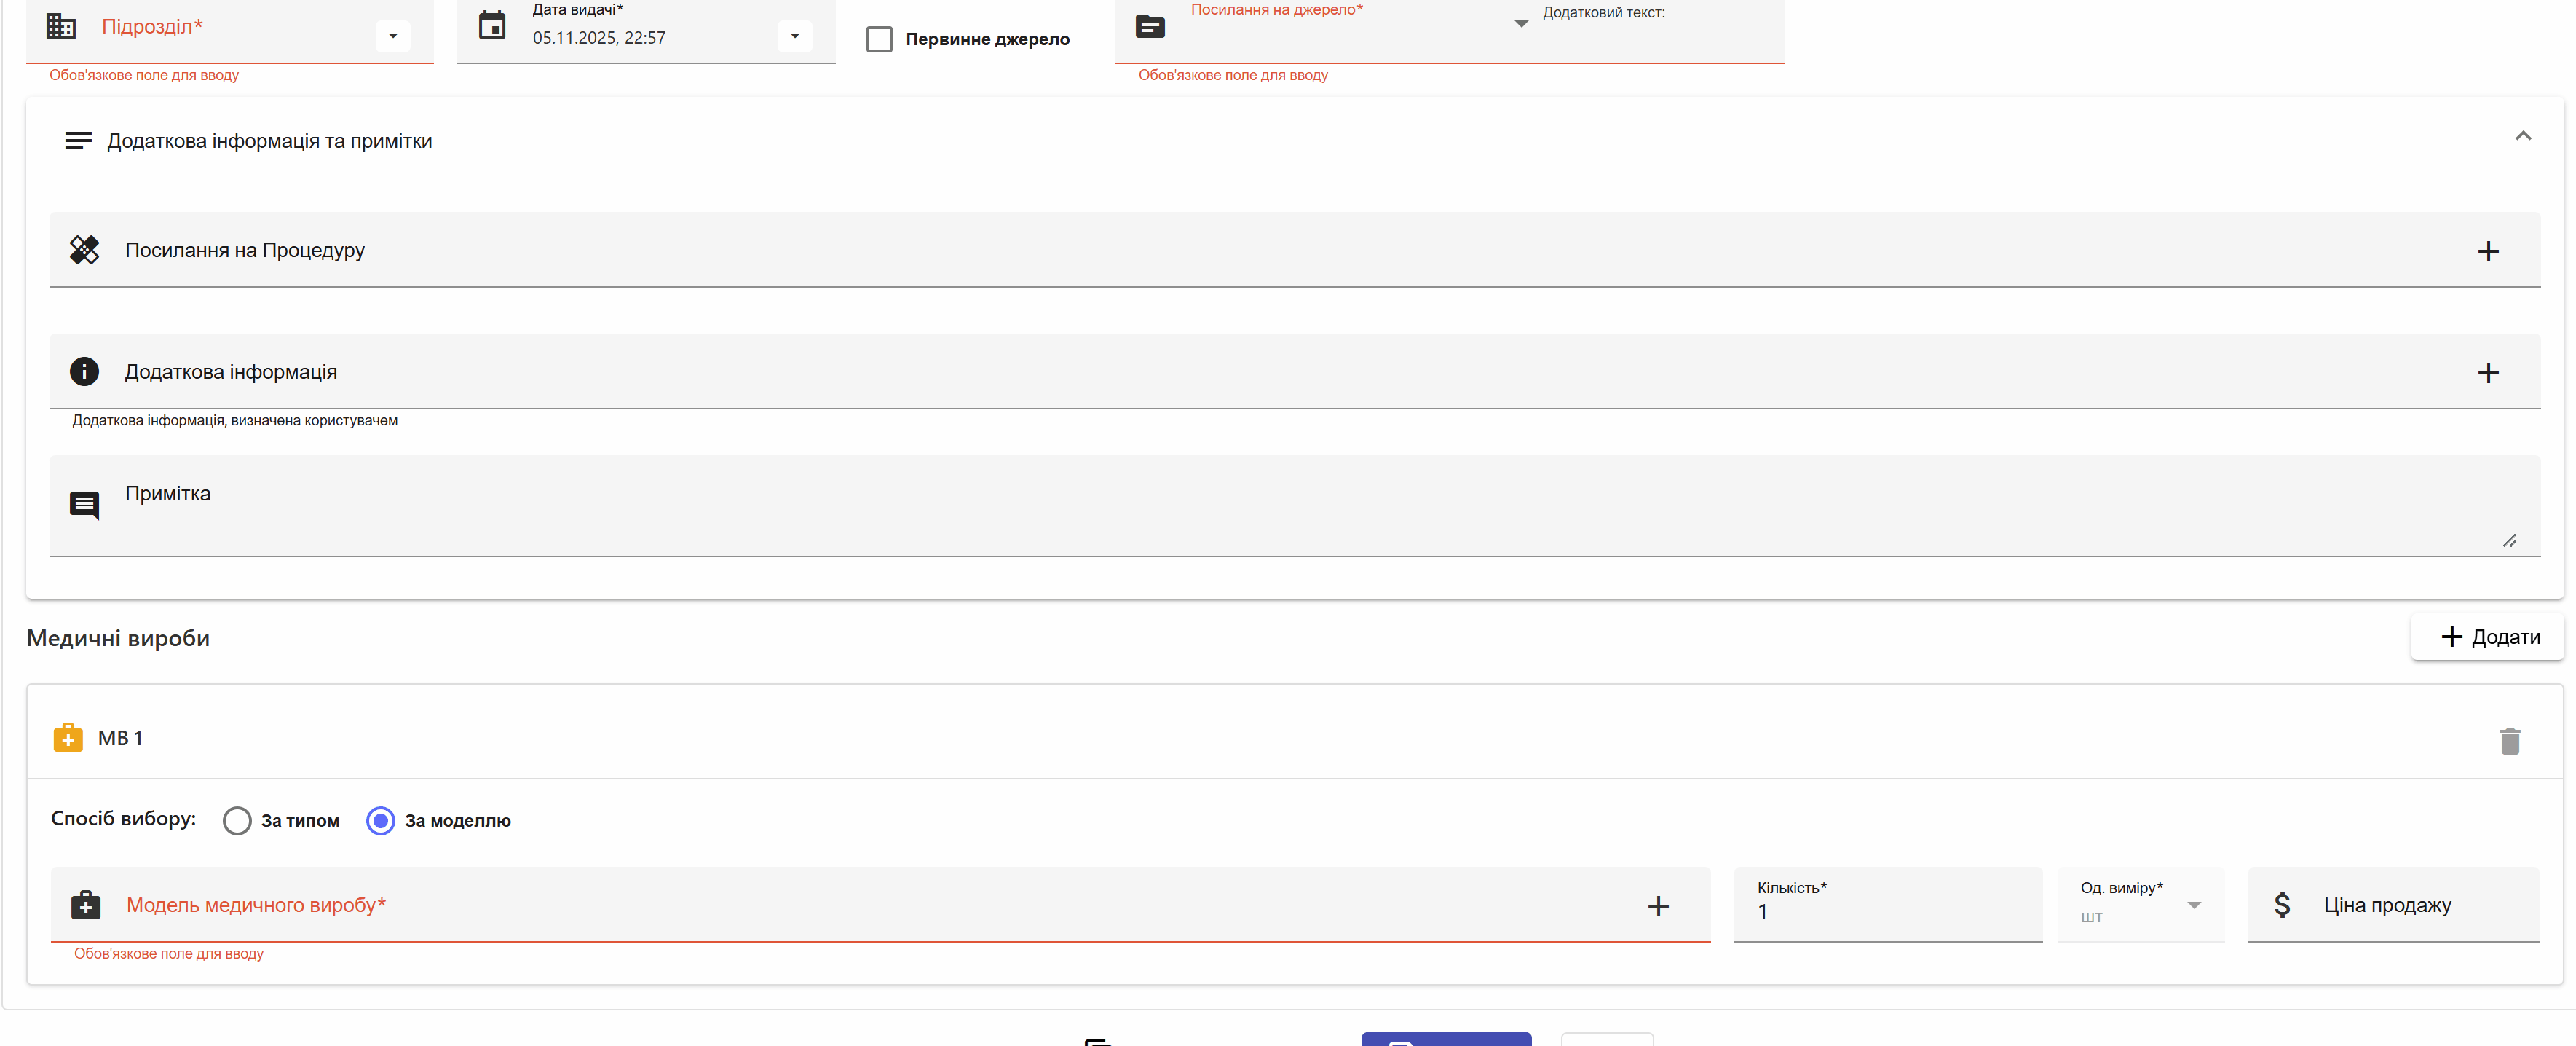This screenshot has height=1046, width=2576.
Task: Click the building icon next to Підрозділ
Action: tap(61, 27)
